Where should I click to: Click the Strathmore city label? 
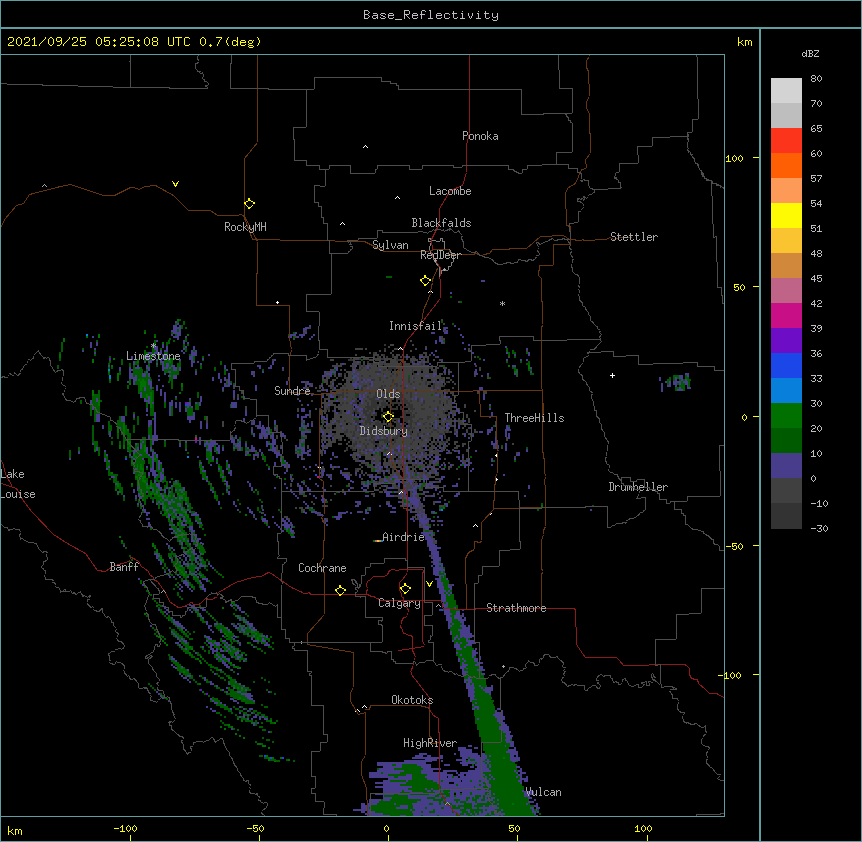(x=516, y=608)
